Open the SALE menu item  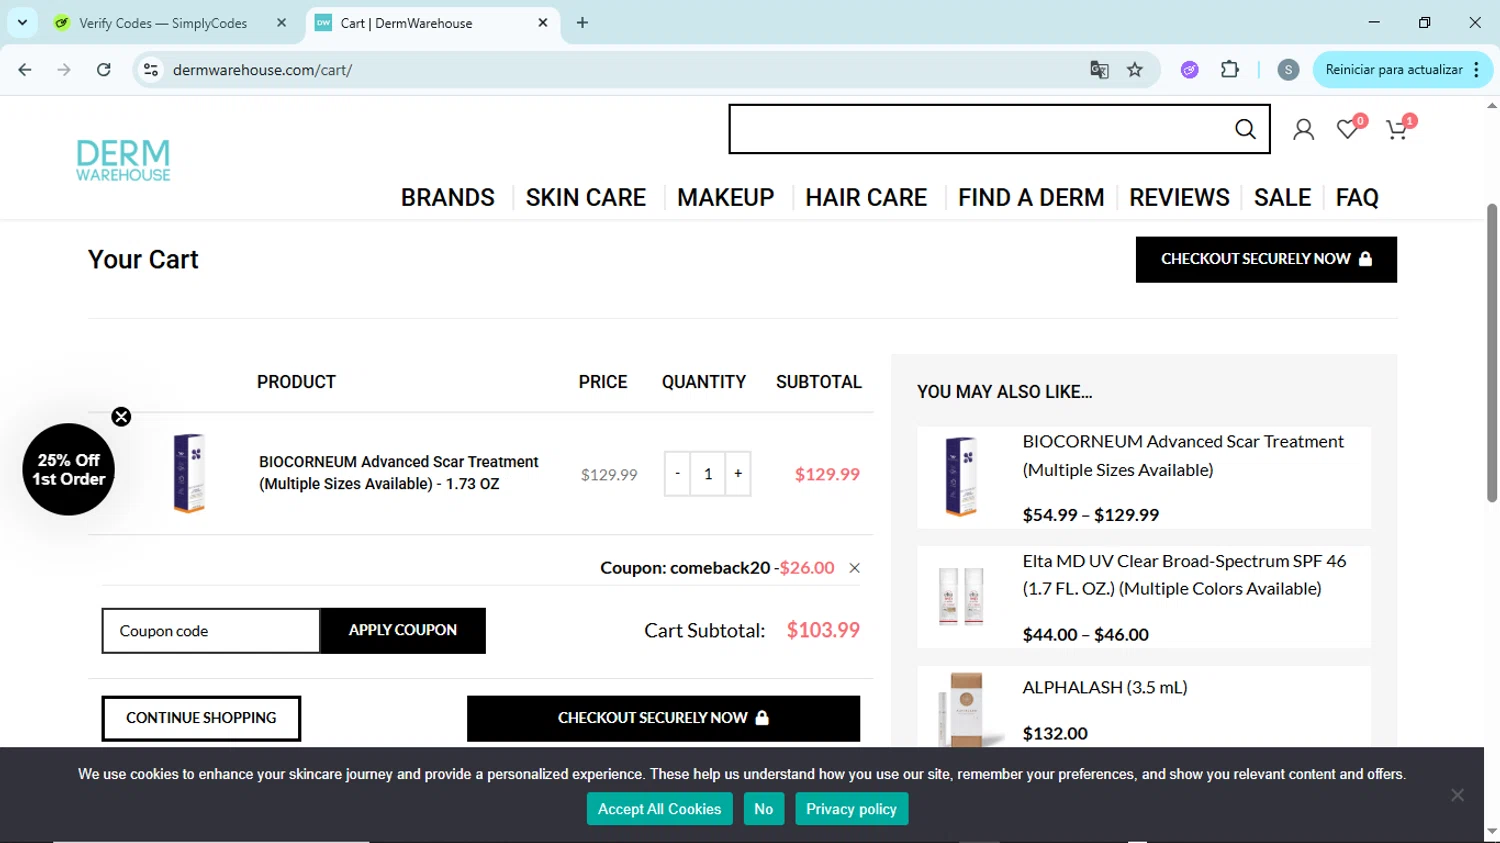(1282, 198)
